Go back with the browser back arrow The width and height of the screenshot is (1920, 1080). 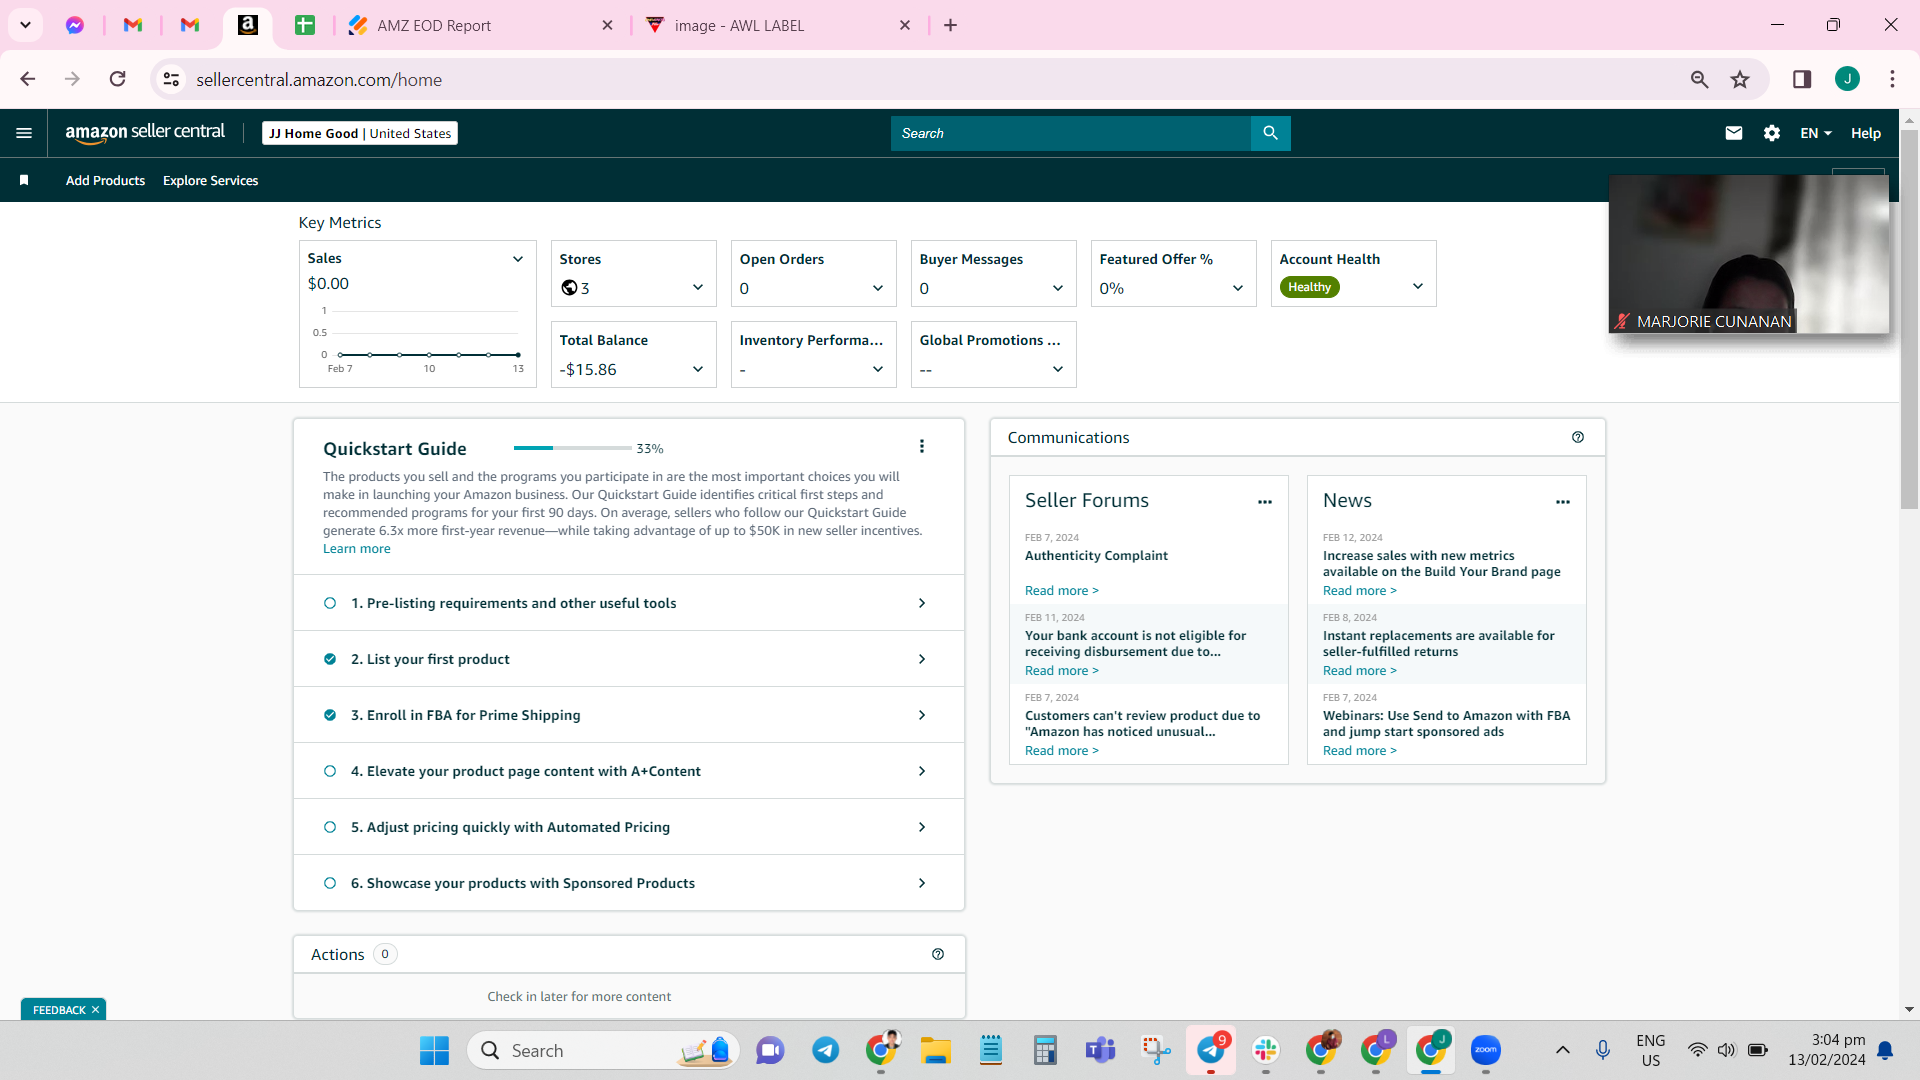[x=28, y=79]
